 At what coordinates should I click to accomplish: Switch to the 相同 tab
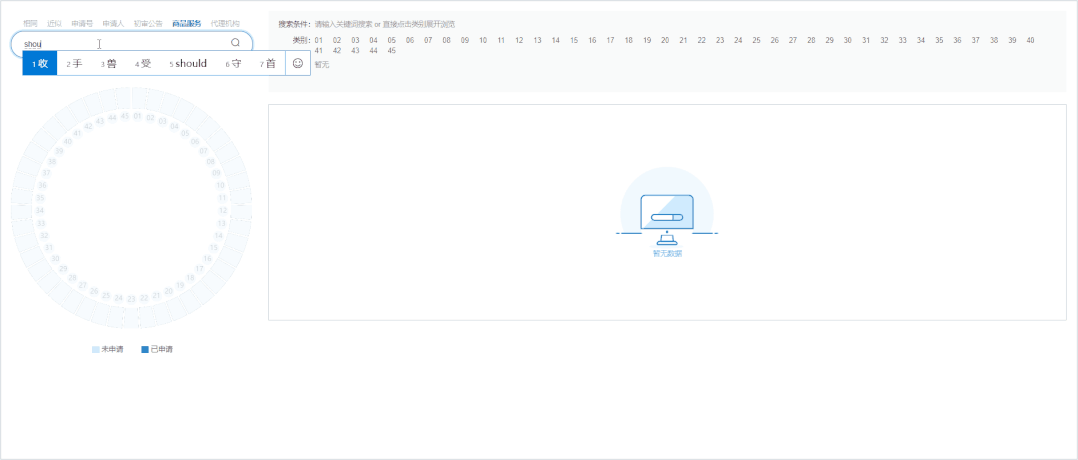(x=30, y=23)
